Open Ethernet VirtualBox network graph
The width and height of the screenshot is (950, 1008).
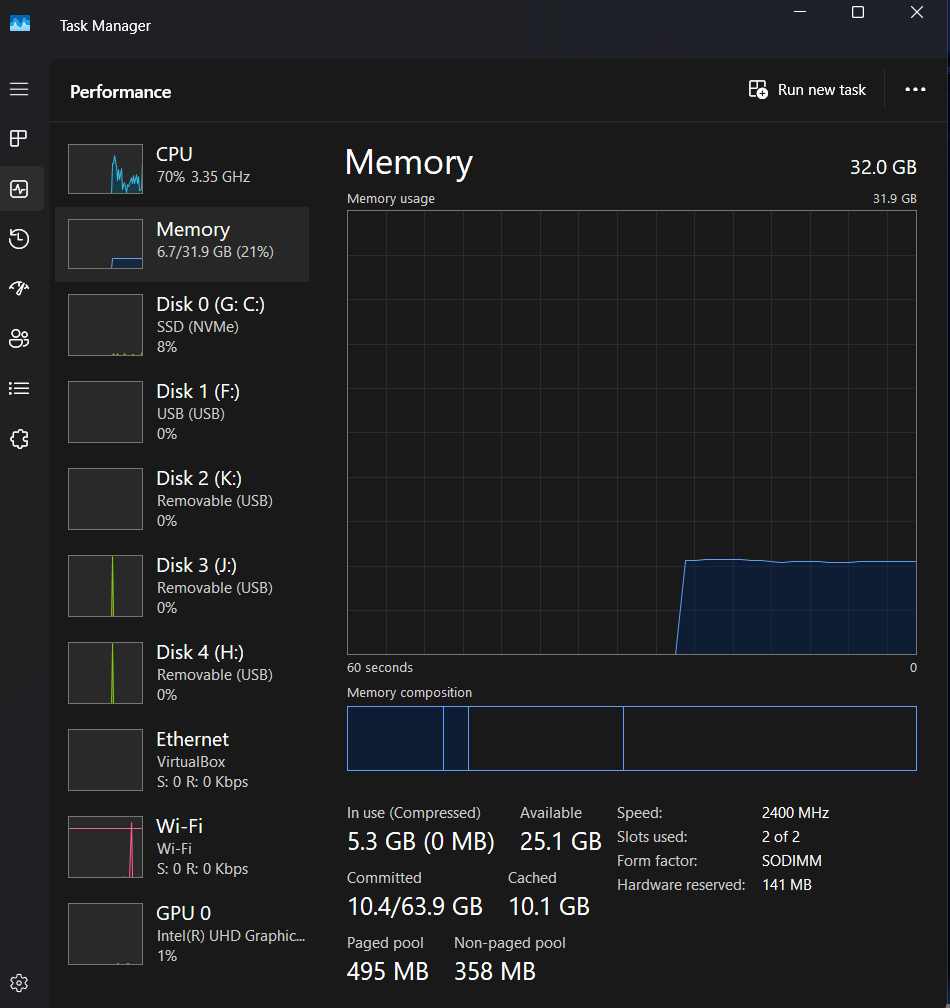[182, 759]
